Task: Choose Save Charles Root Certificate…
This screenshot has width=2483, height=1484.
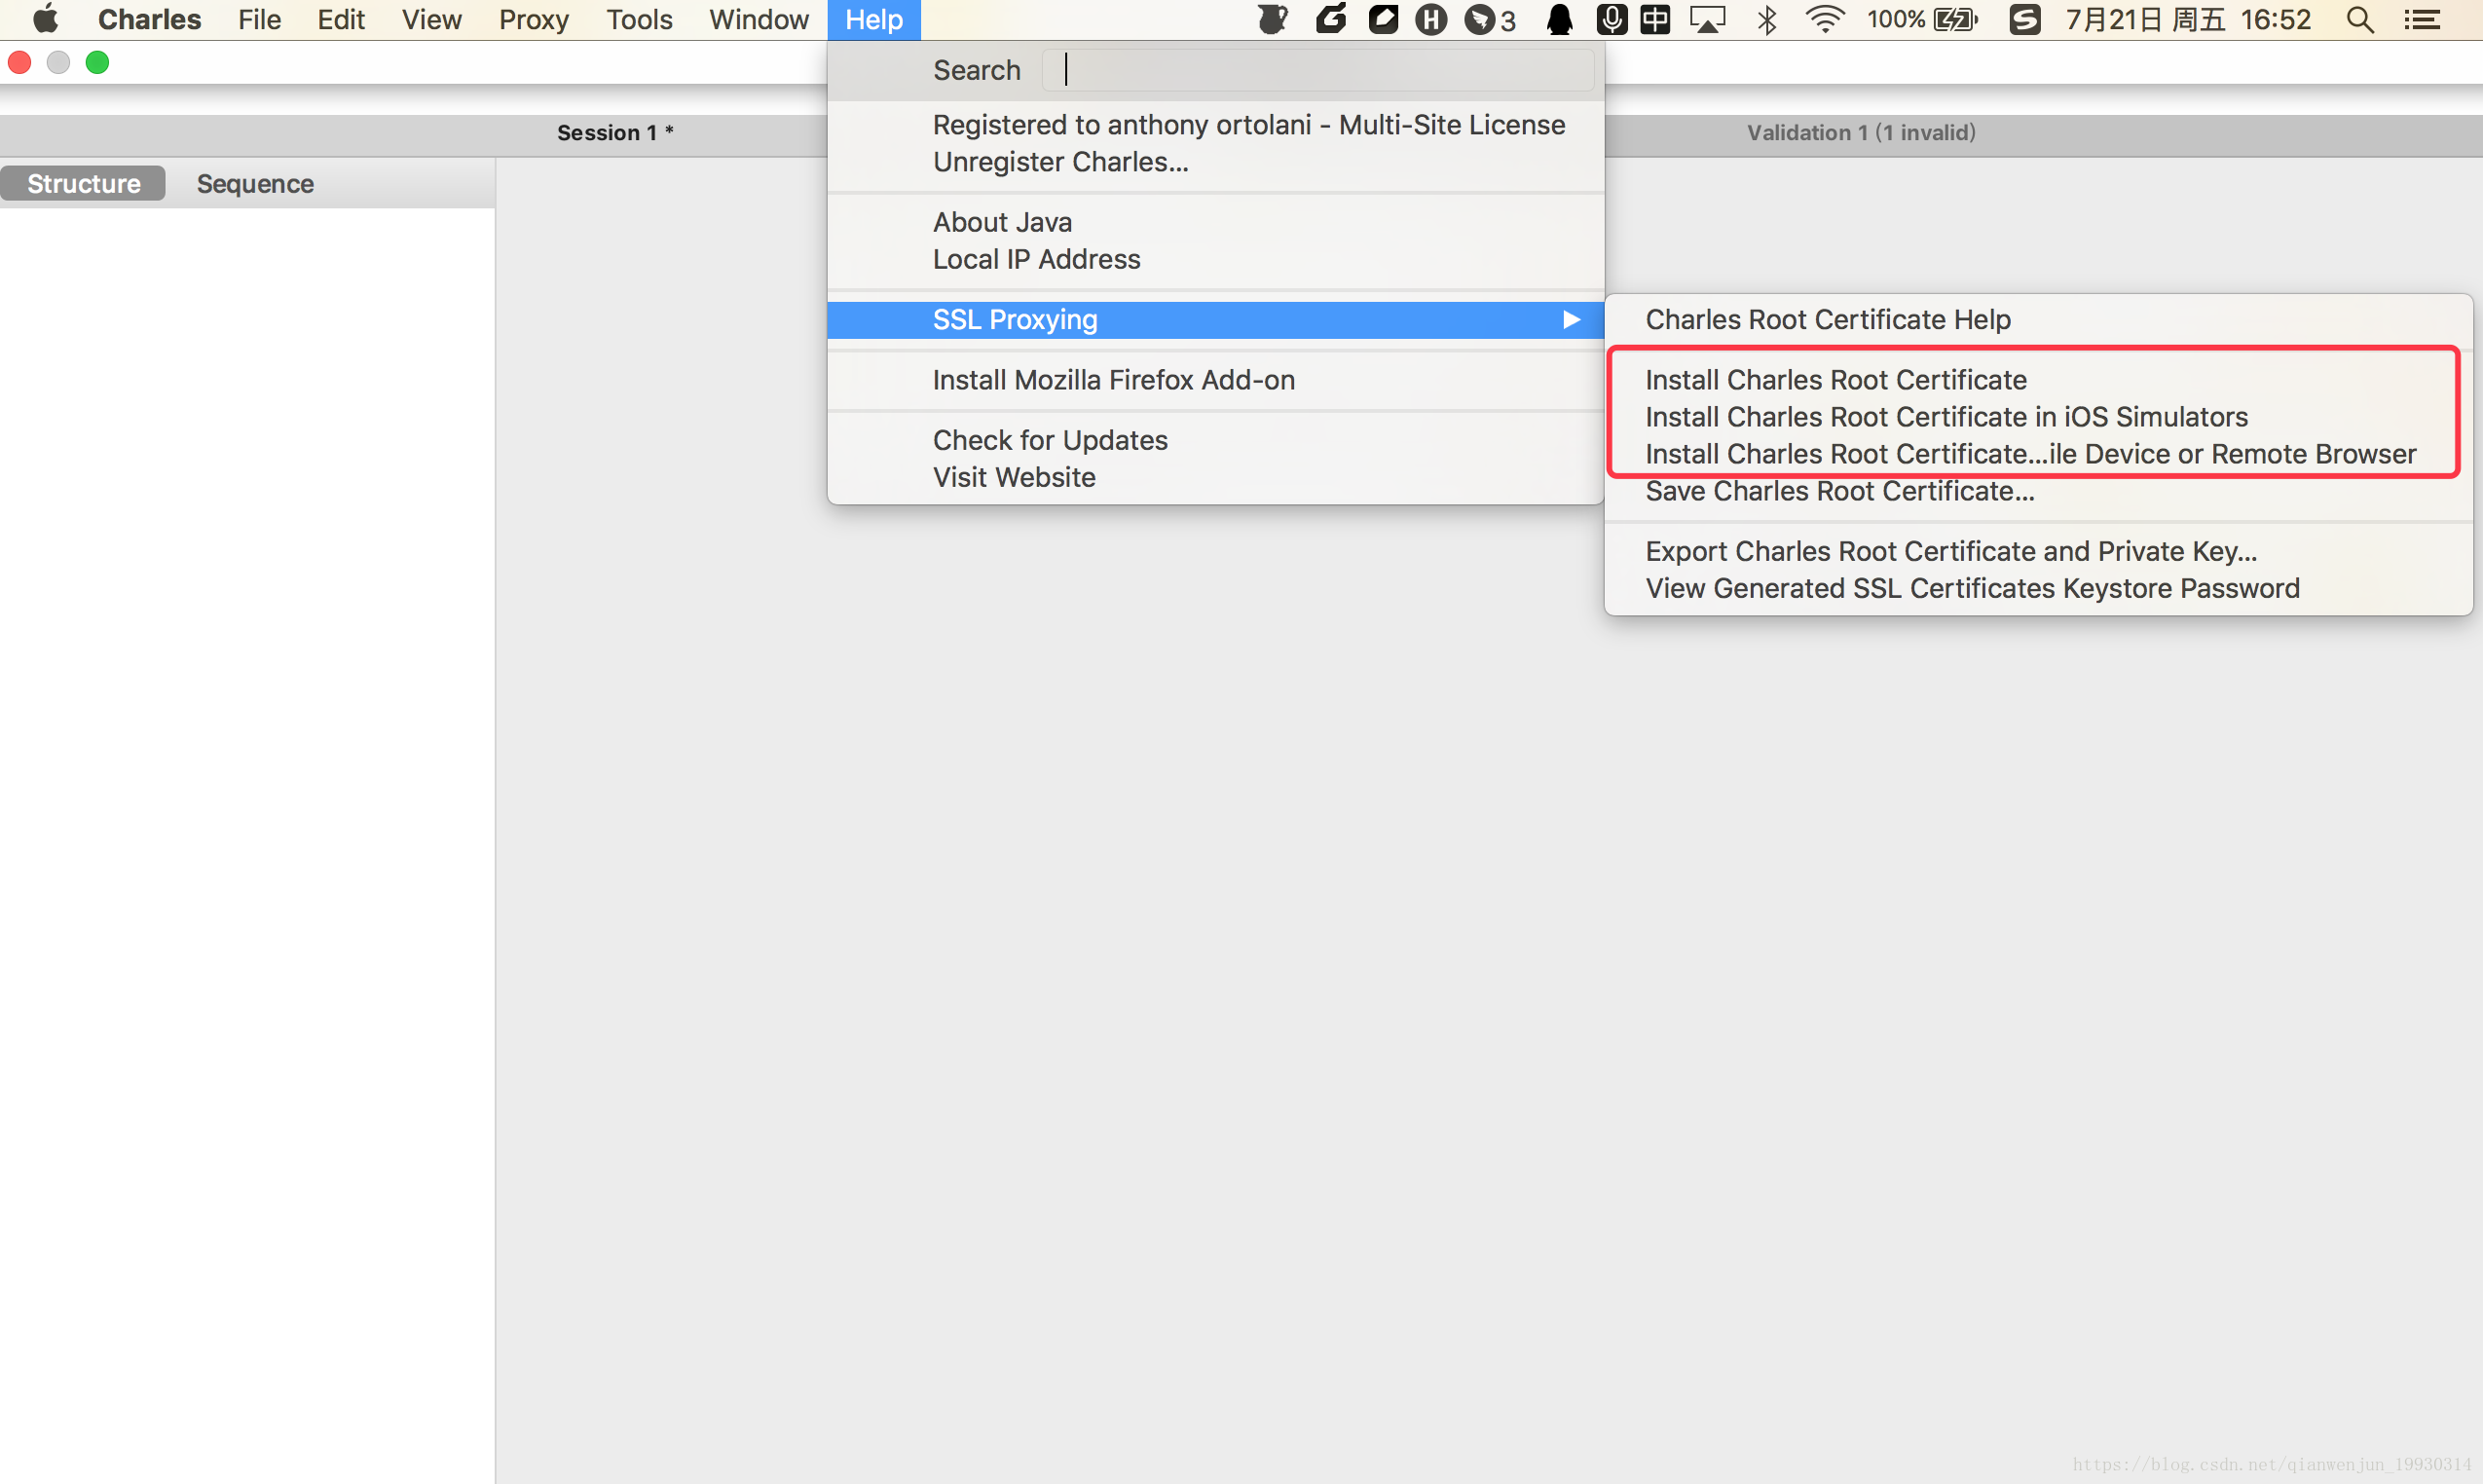Action: click(x=2039, y=491)
